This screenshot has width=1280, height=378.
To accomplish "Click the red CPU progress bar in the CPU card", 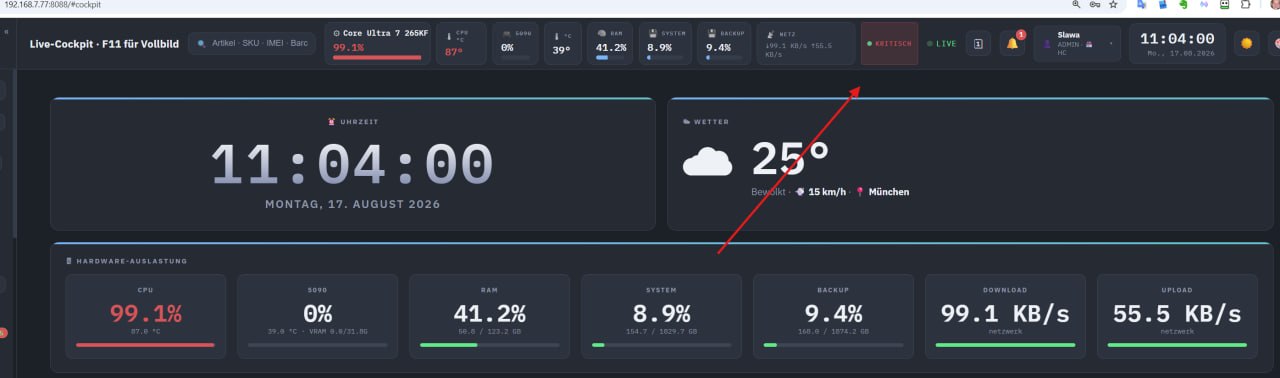I will pos(146,345).
